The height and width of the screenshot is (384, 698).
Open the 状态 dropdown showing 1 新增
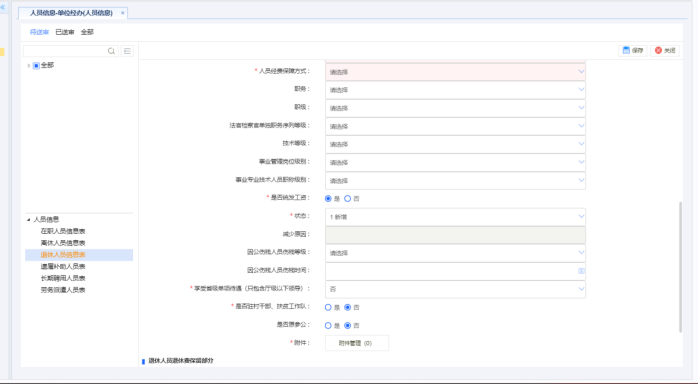coord(455,217)
